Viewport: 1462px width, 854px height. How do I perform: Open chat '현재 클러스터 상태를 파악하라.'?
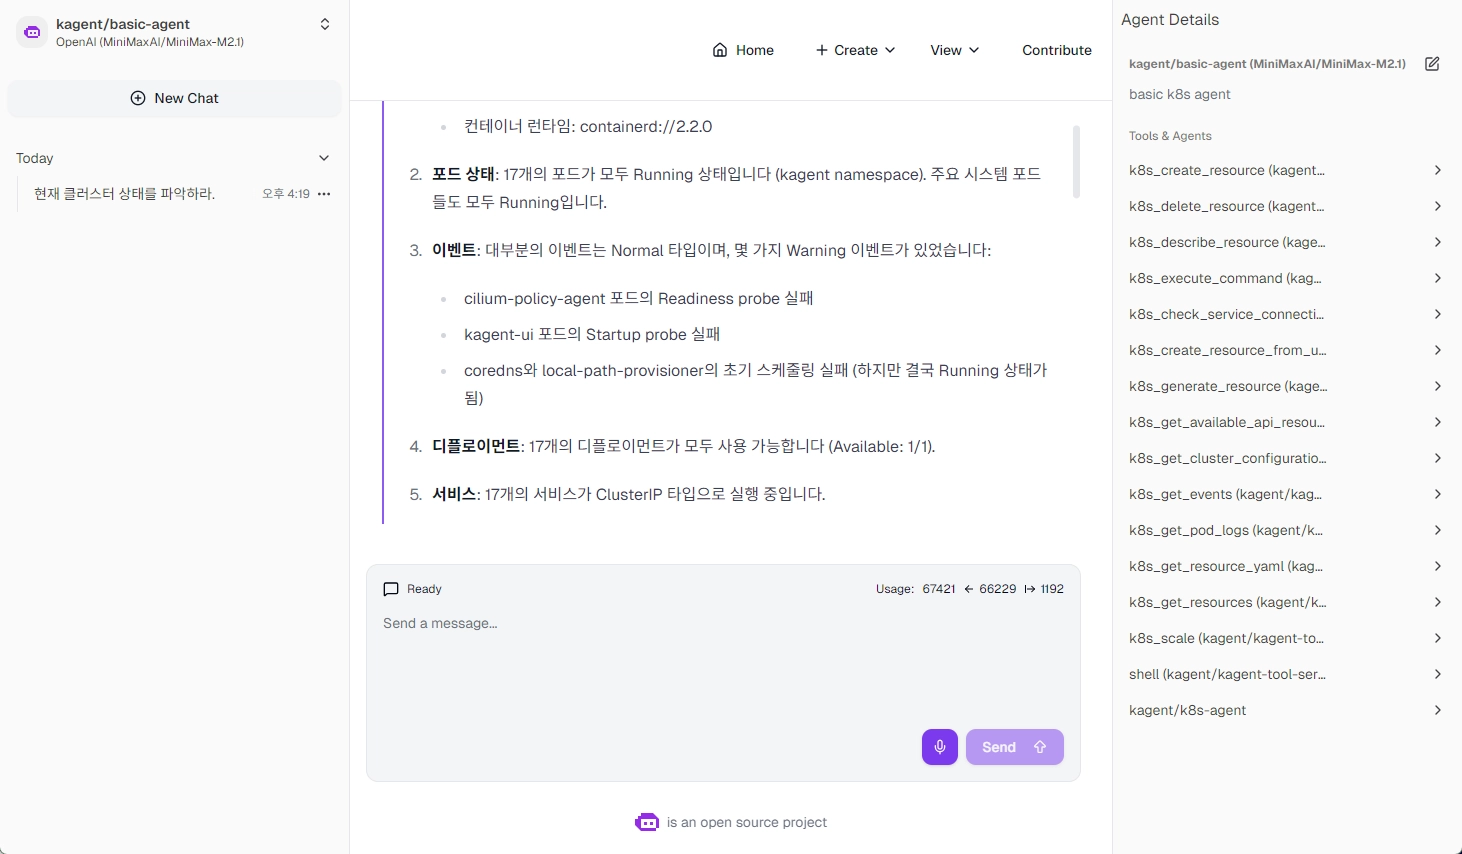(x=125, y=194)
